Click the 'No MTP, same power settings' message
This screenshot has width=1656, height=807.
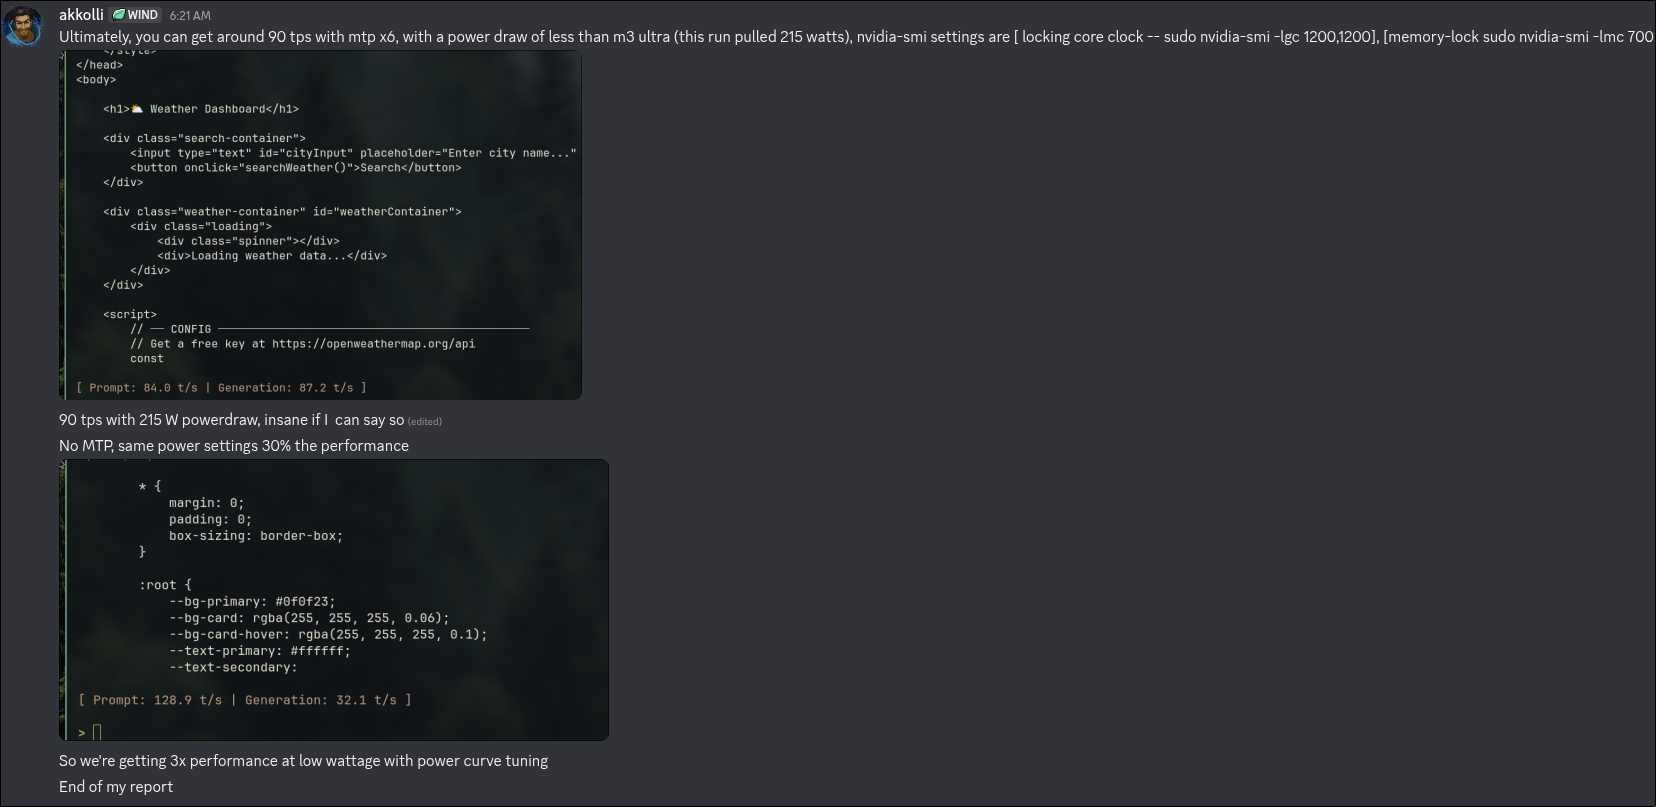(234, 446)
